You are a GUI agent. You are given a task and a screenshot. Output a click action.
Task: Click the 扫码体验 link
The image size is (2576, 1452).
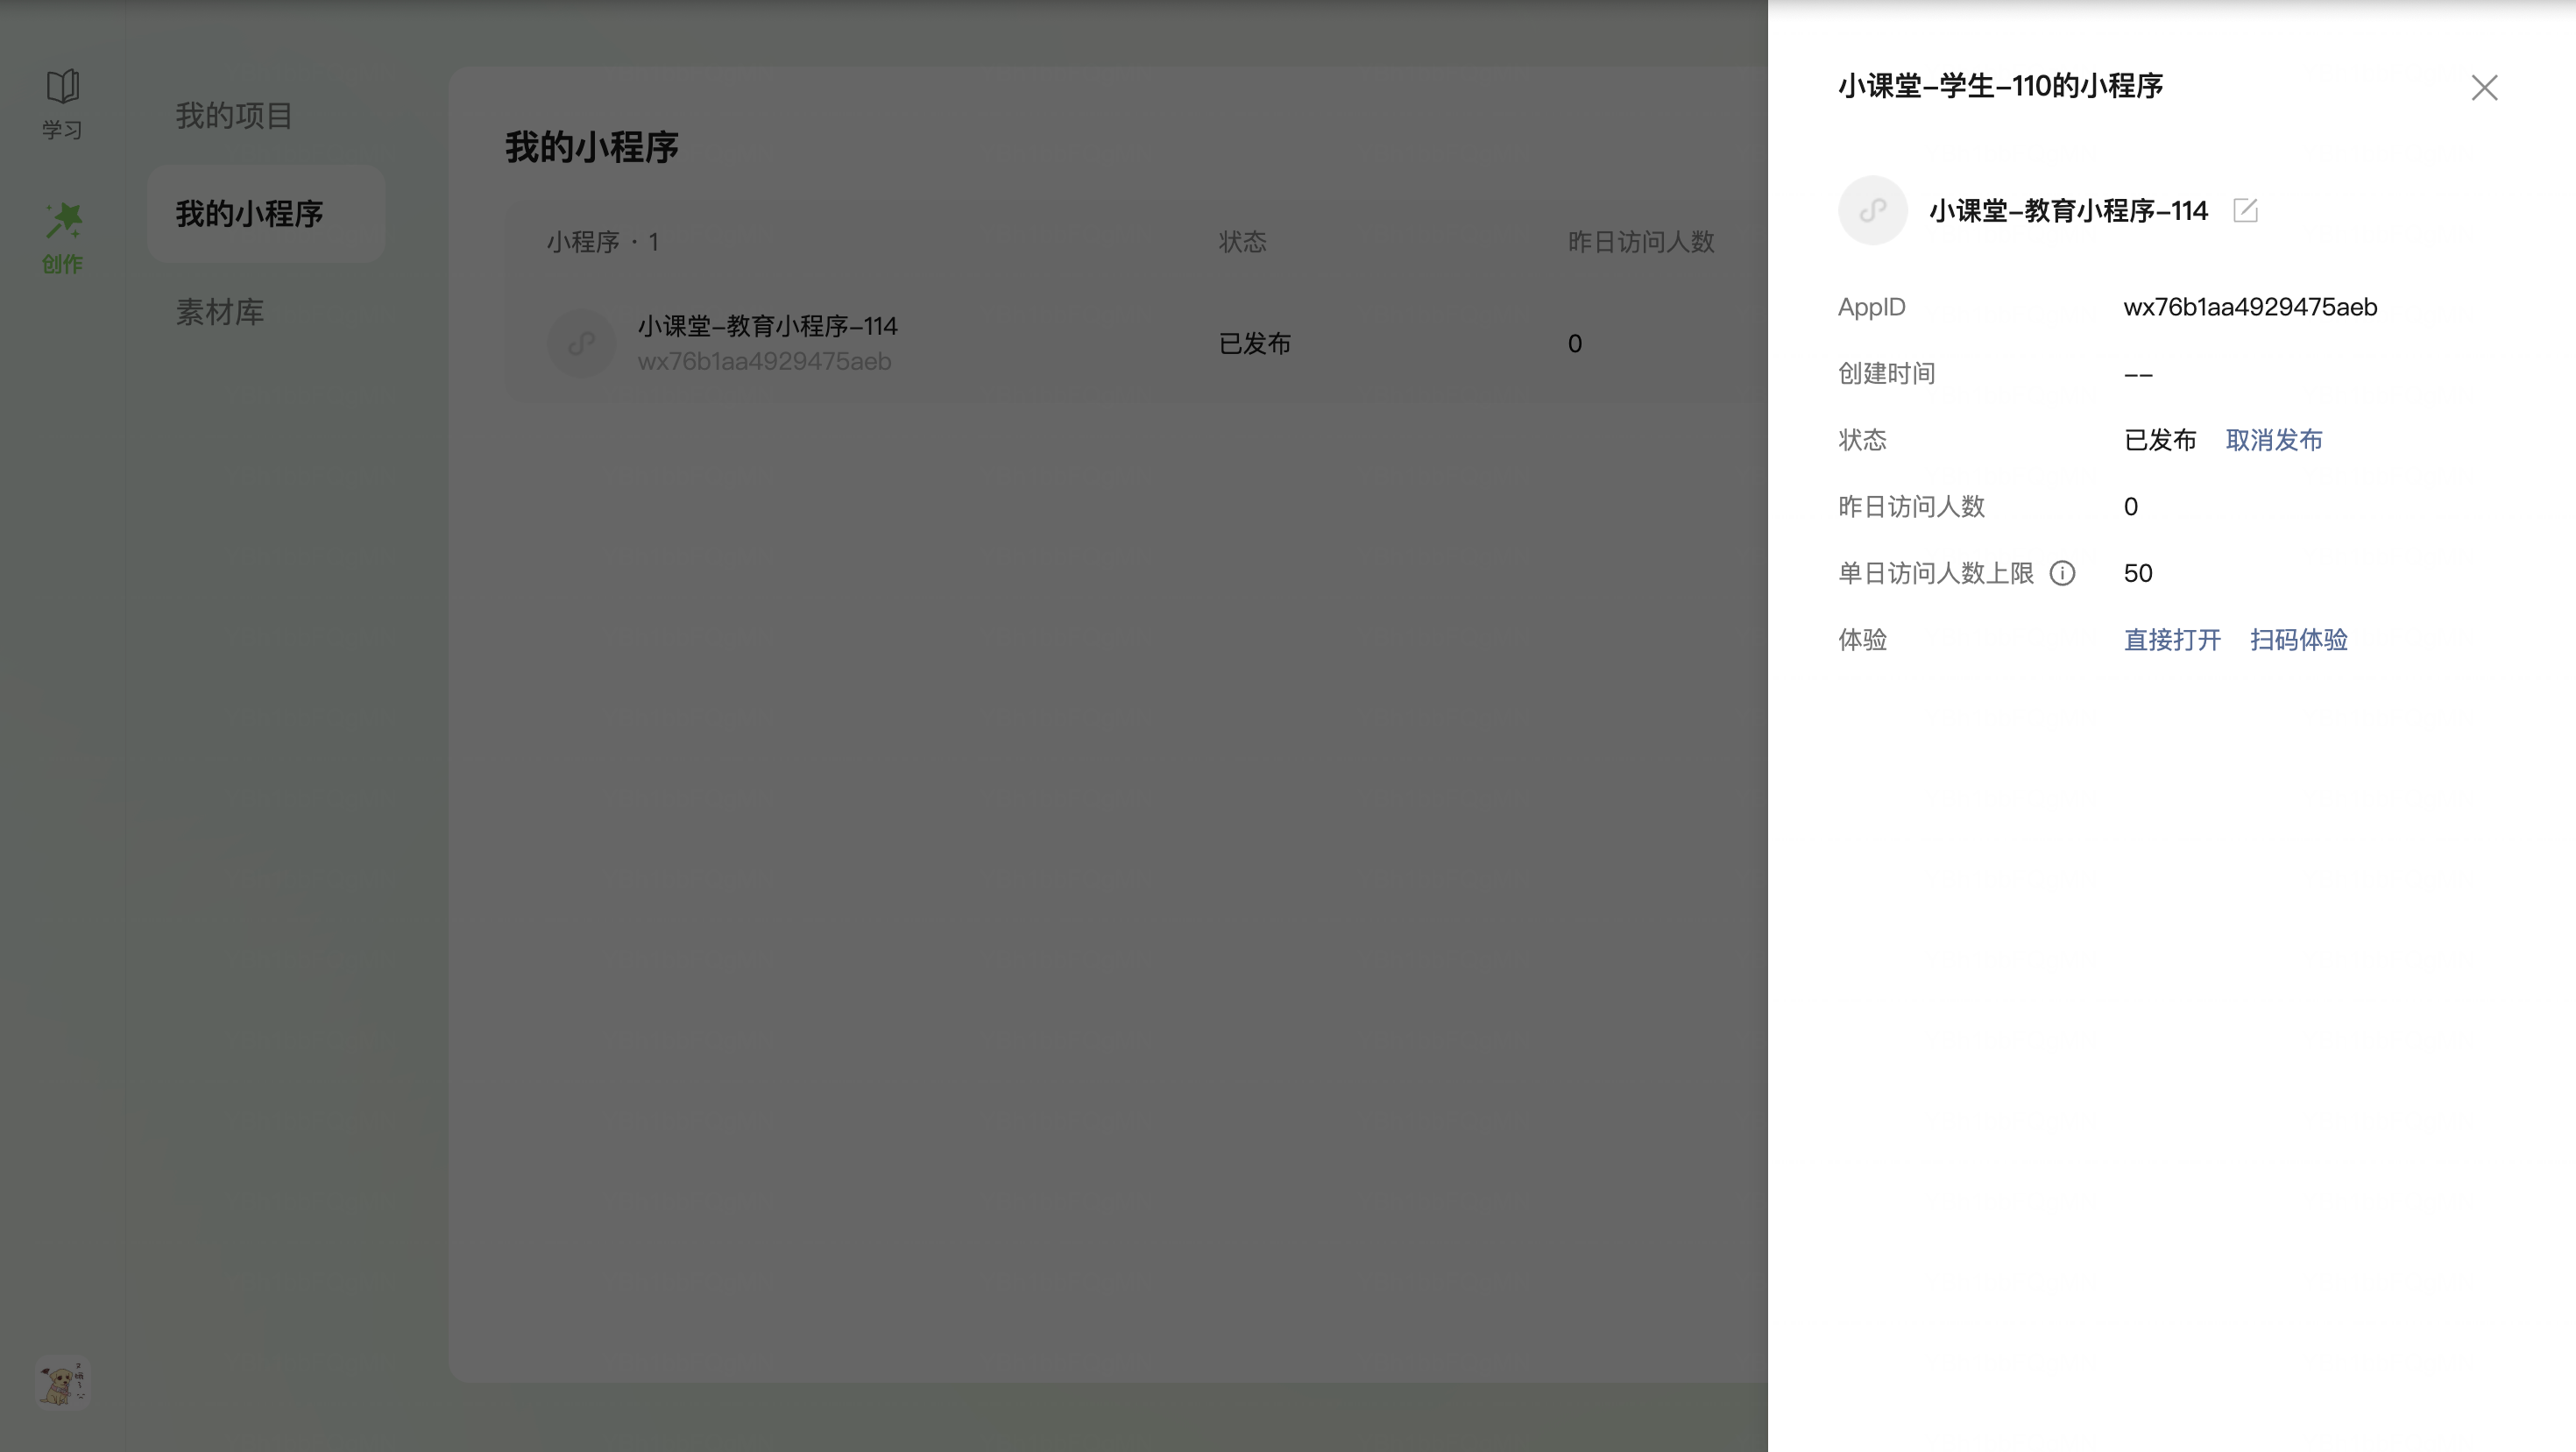(2298, 640)
